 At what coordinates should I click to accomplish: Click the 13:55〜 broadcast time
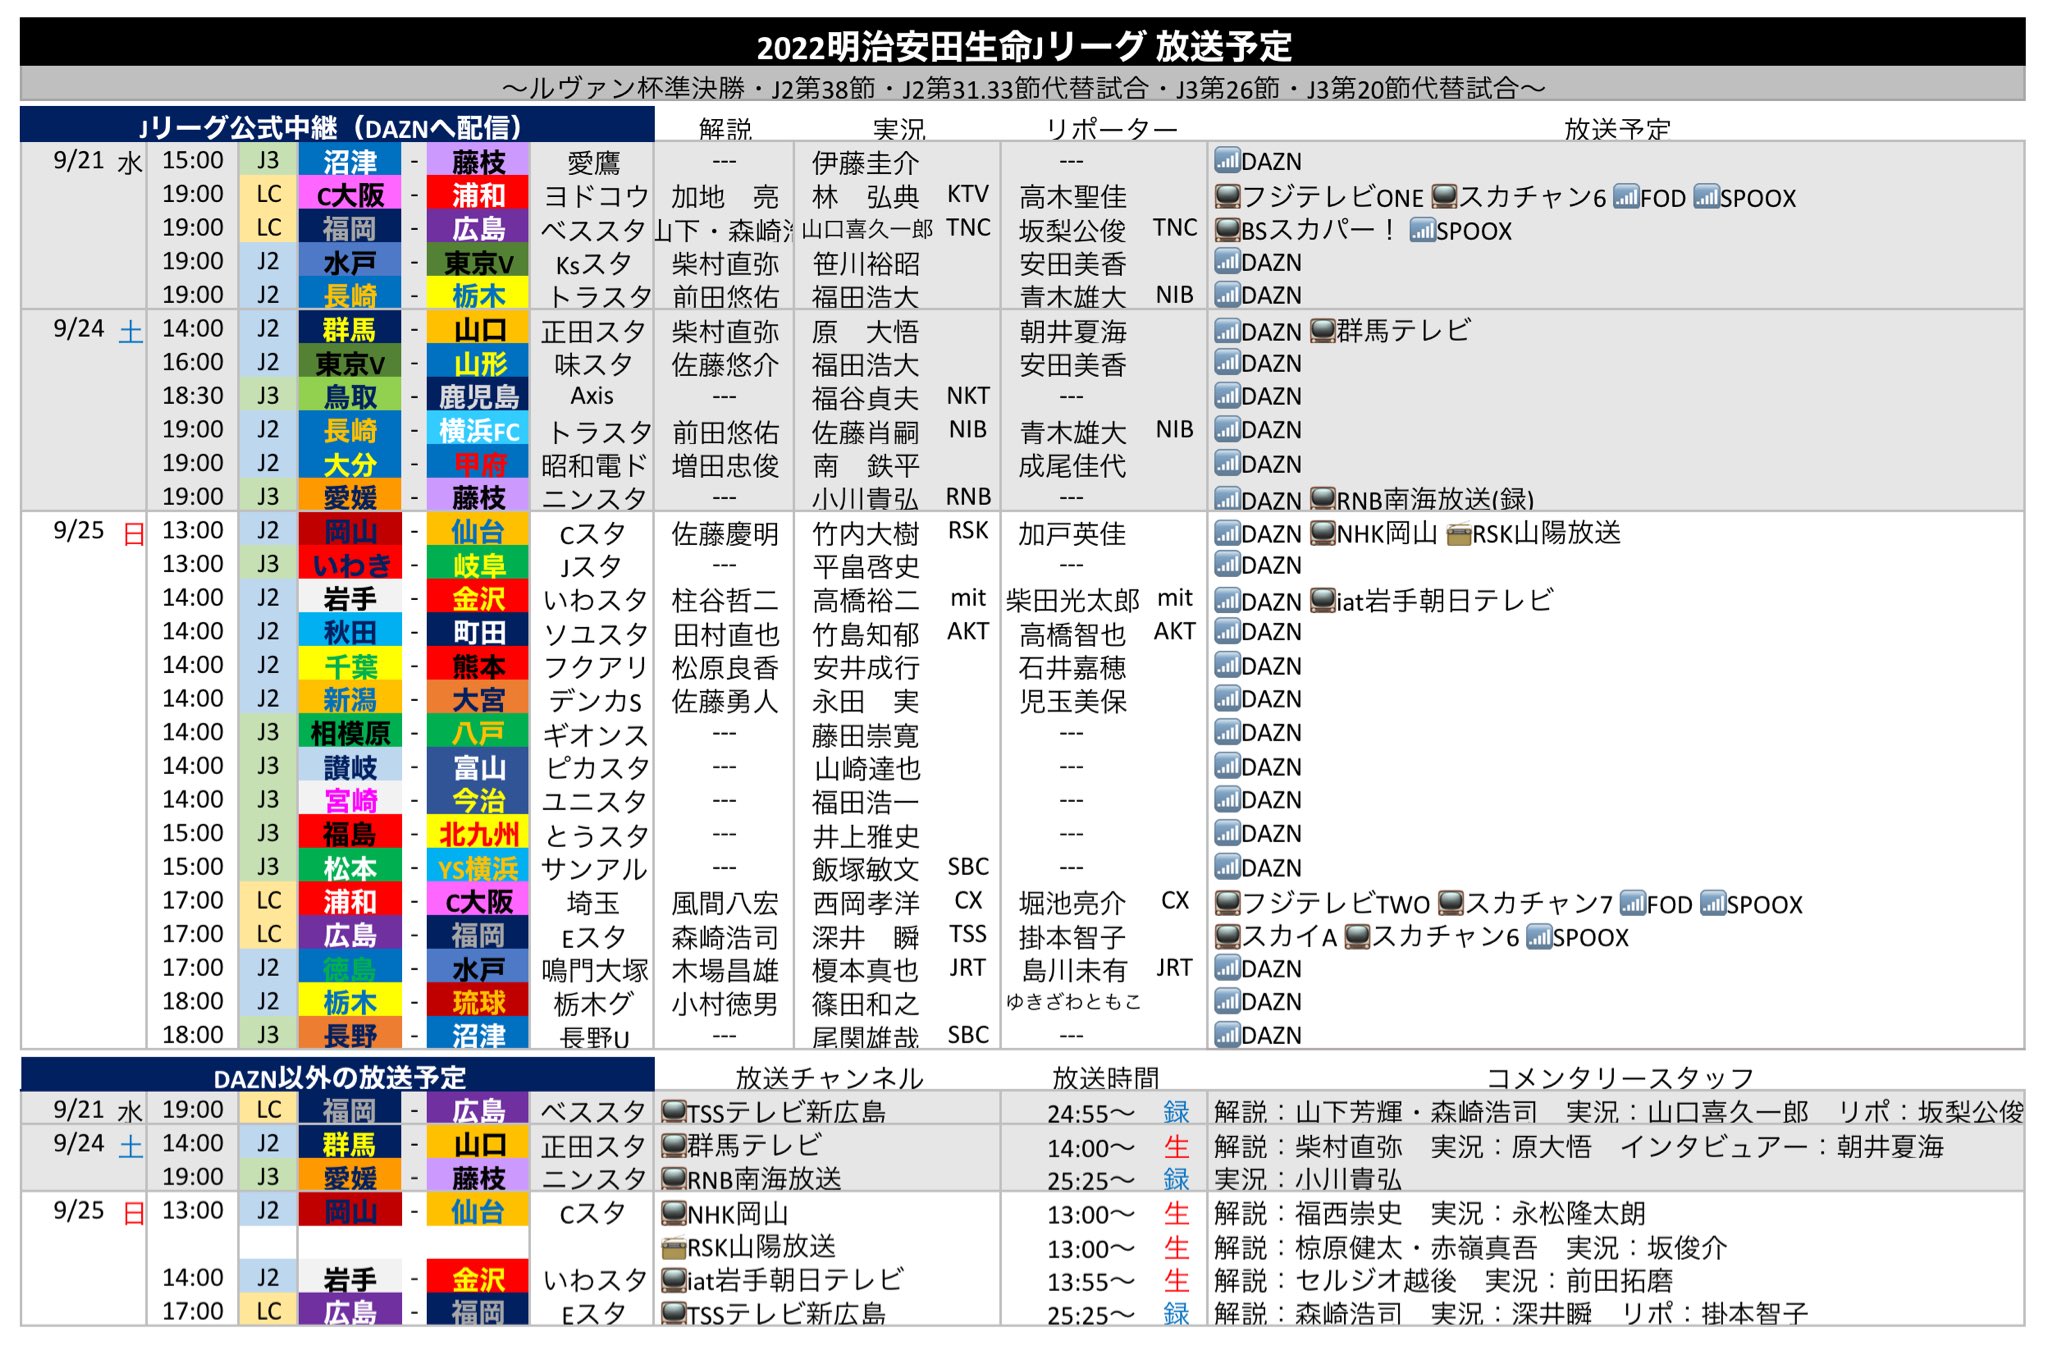1091,1281
